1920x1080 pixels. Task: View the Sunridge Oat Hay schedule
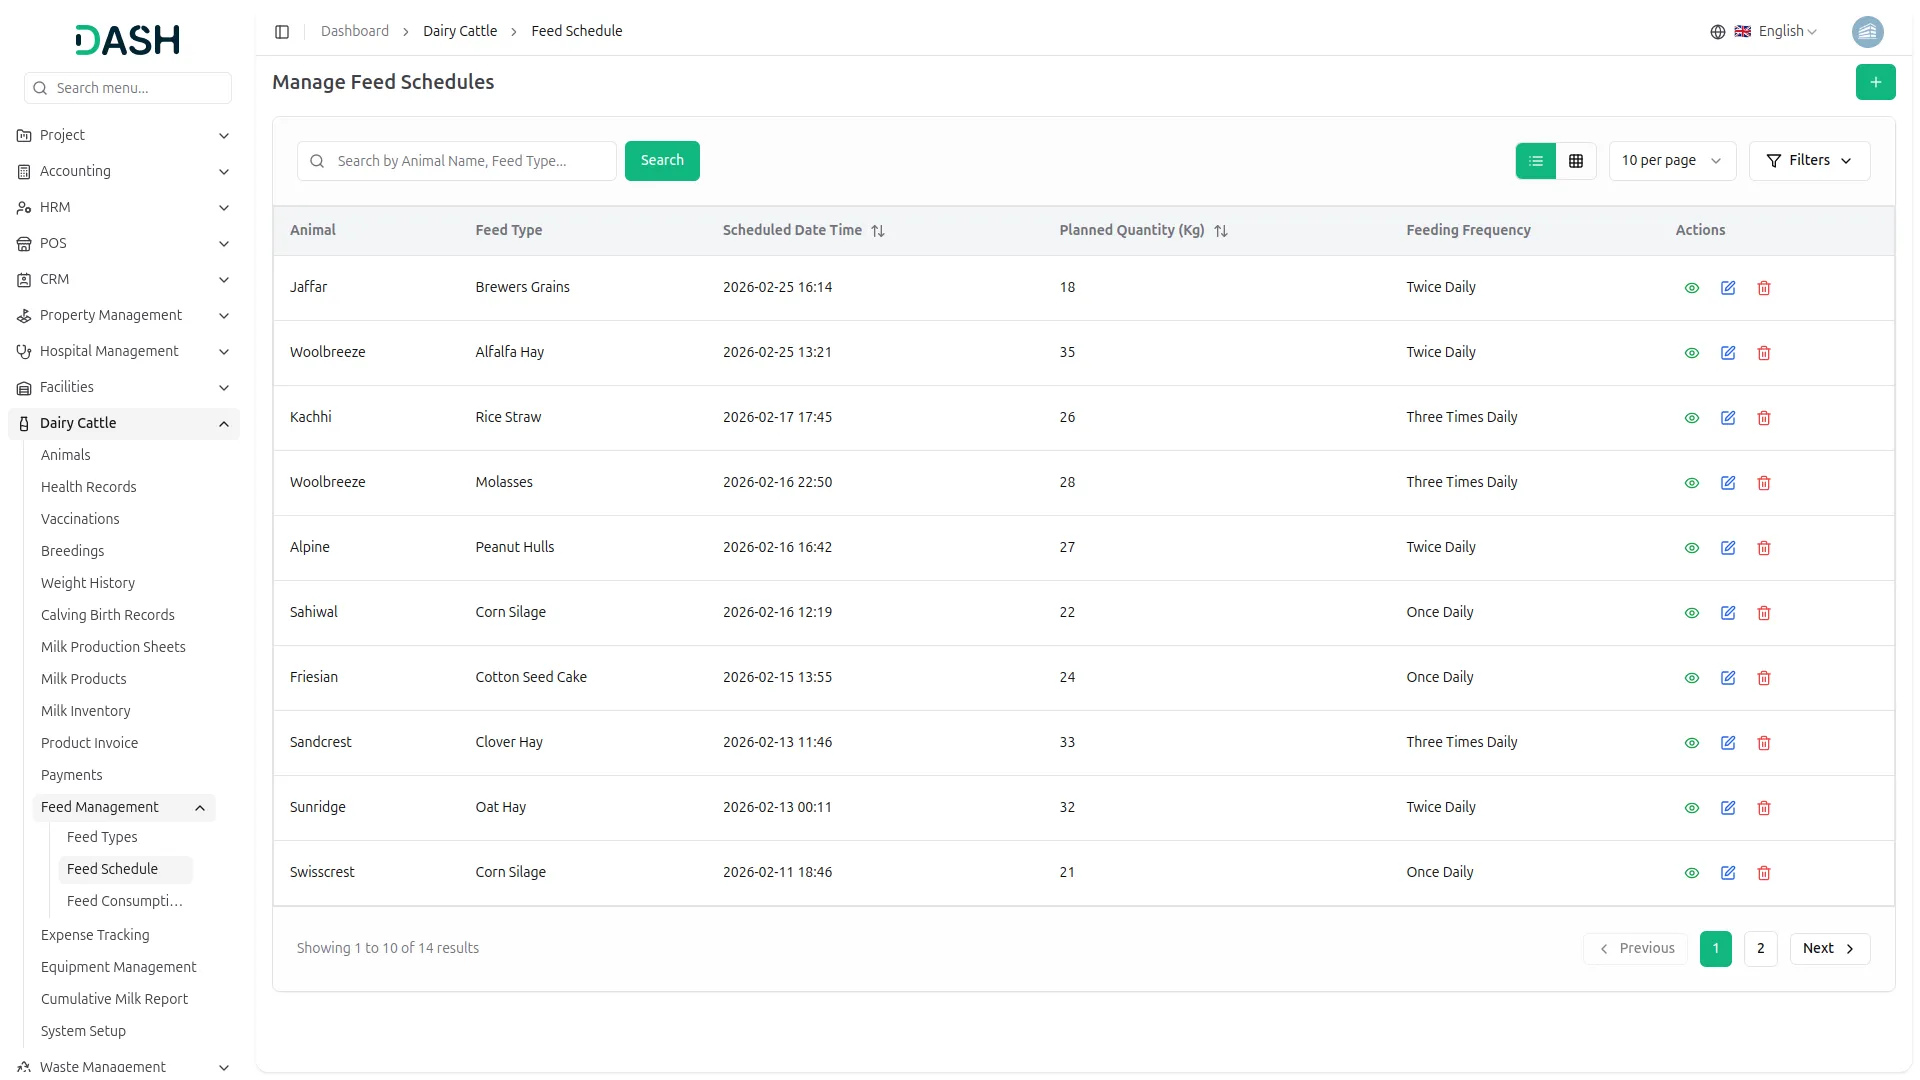[1691, 808]
